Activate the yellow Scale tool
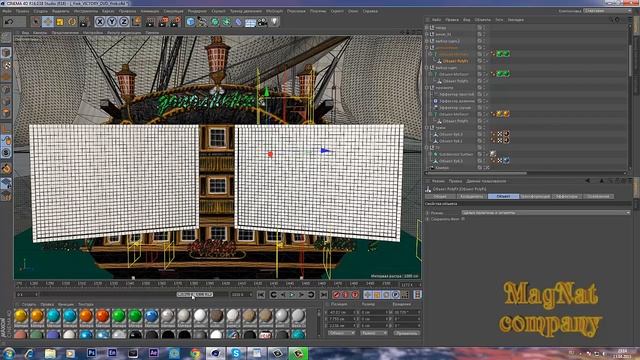The image size is (640, 360). pos(60,22)
